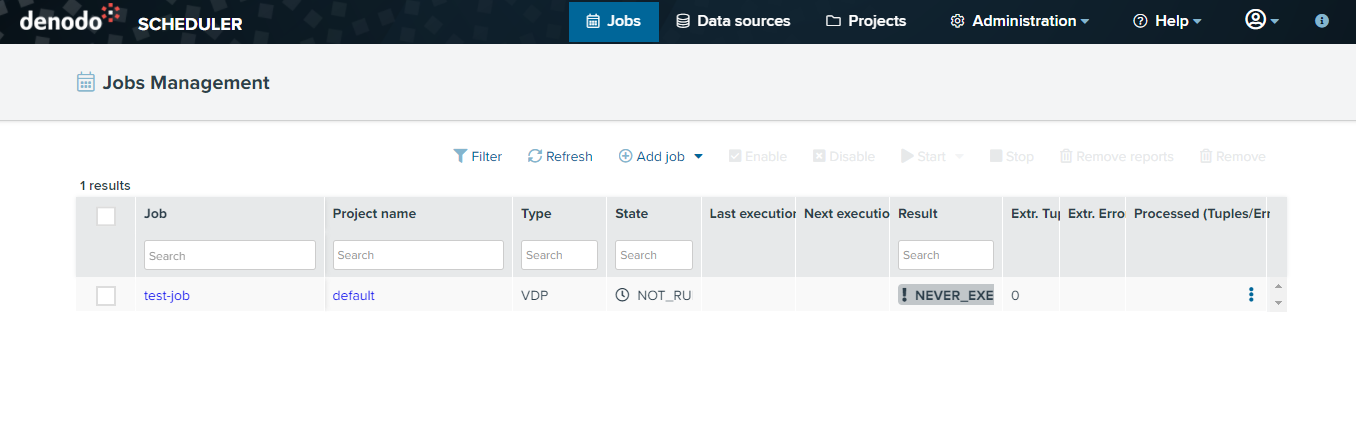Viewport: 1356px width, 422px height.
Task: Click the table scrollbar down arrow
Action: 1277,303
